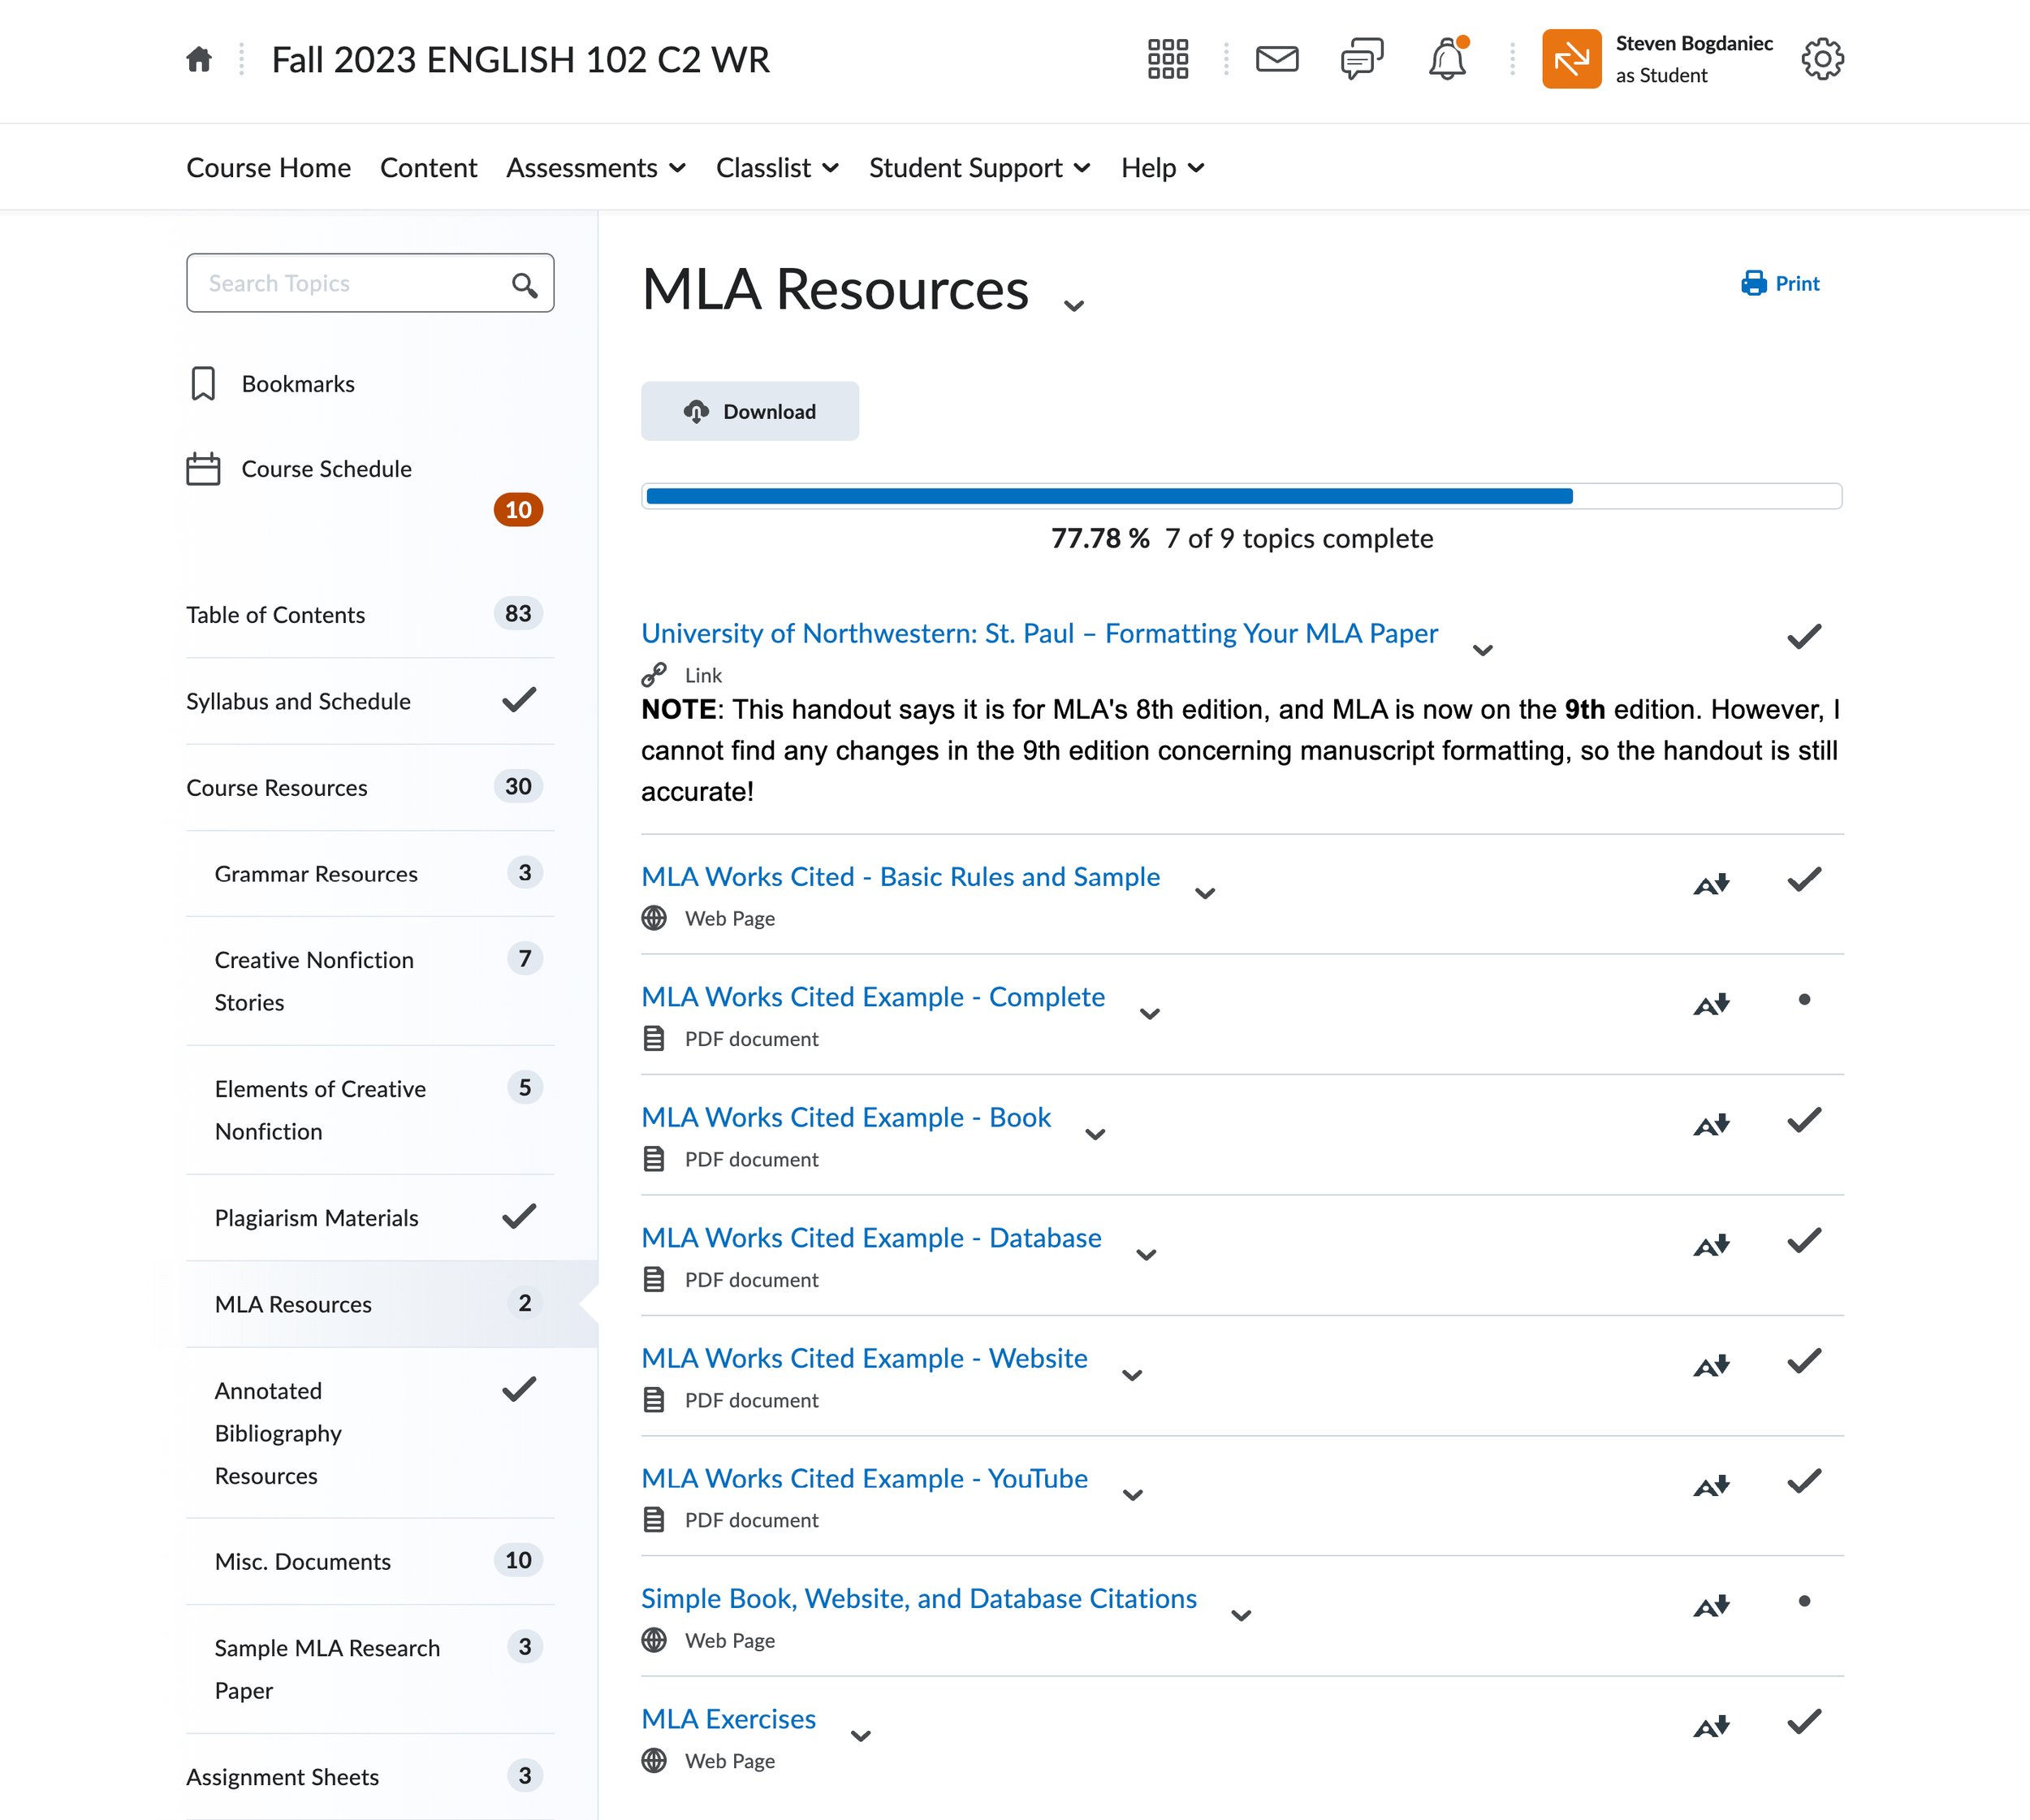Open the MLA Works Cited Example - Database link
2030x1820 pixels.
click(871, 1238)
